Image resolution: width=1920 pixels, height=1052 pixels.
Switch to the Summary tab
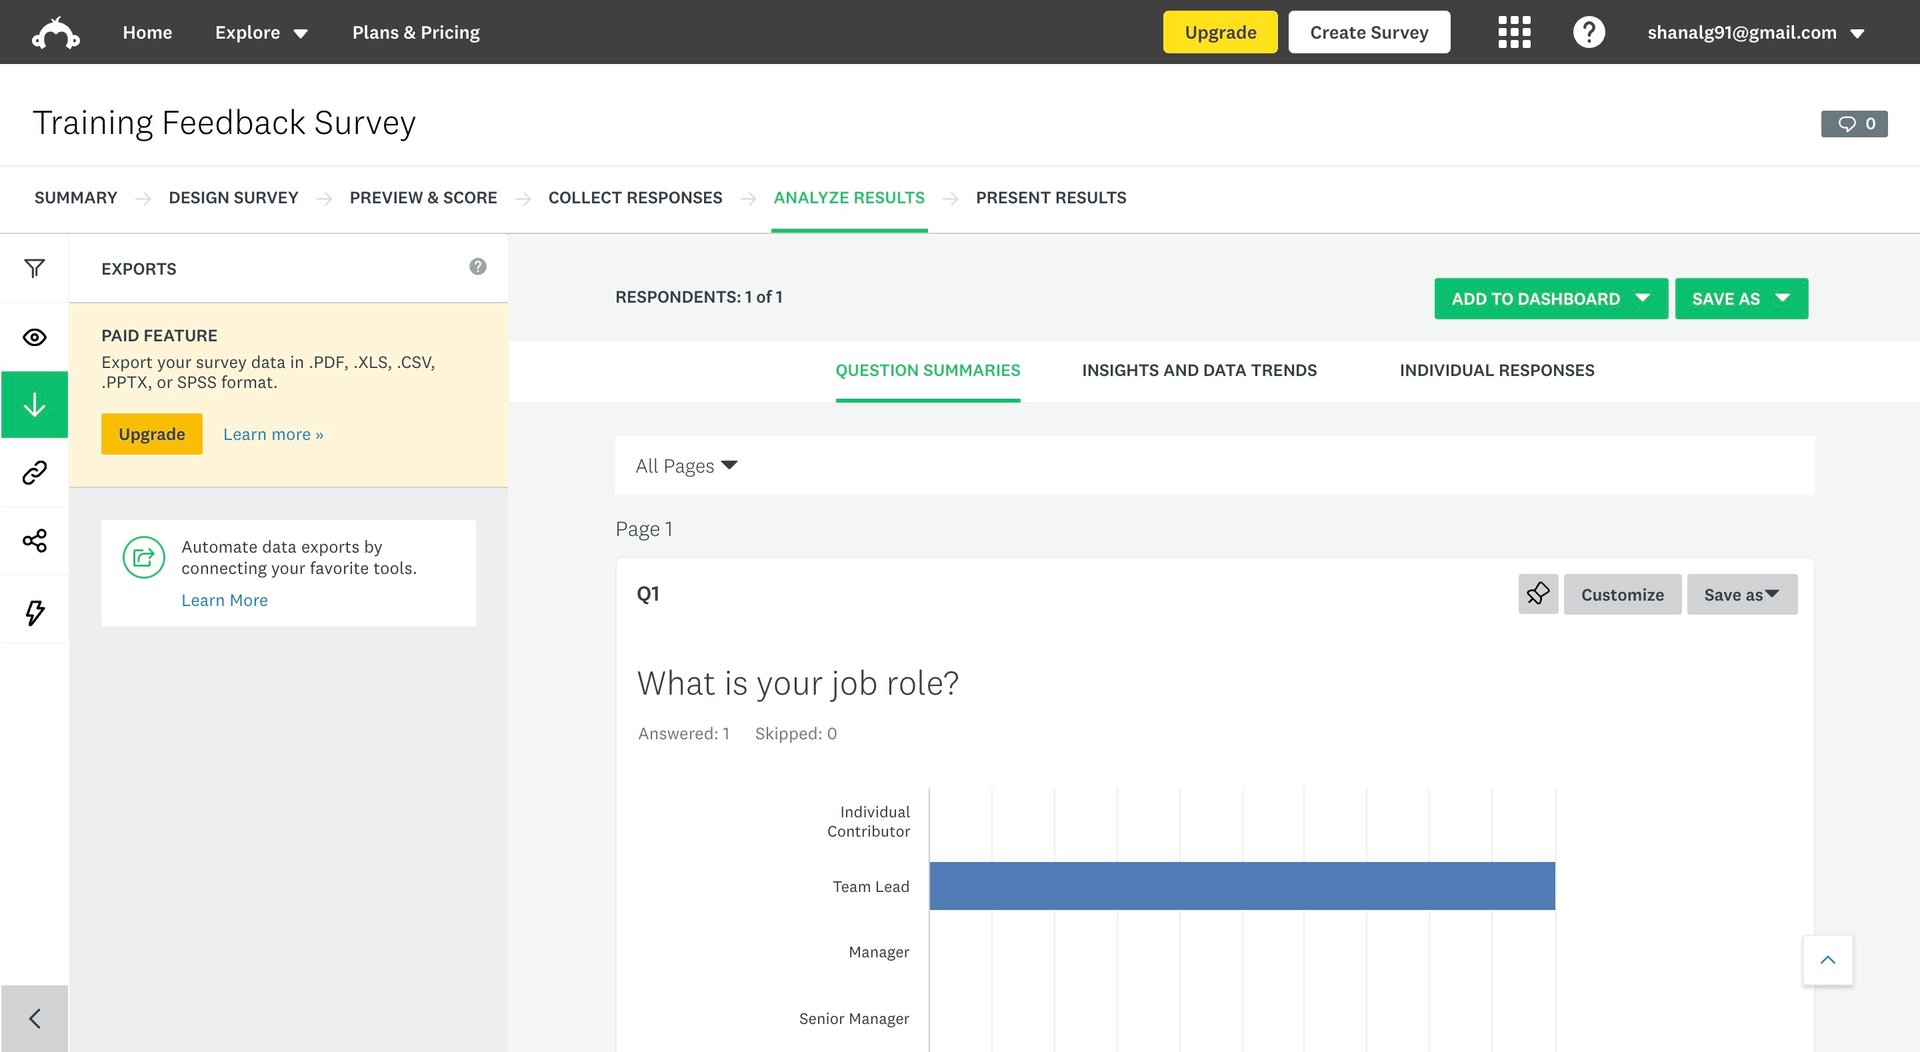pos(76,198)
